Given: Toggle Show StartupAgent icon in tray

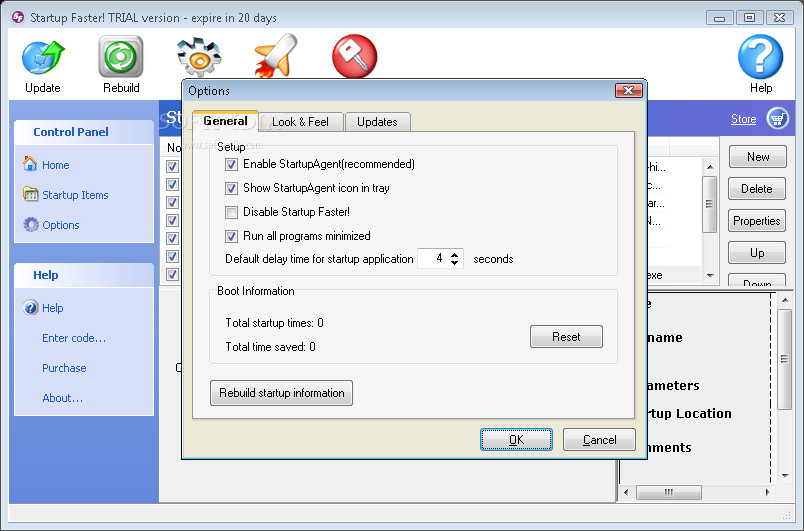Looking at the screenshot, I should tap(231, 188).
